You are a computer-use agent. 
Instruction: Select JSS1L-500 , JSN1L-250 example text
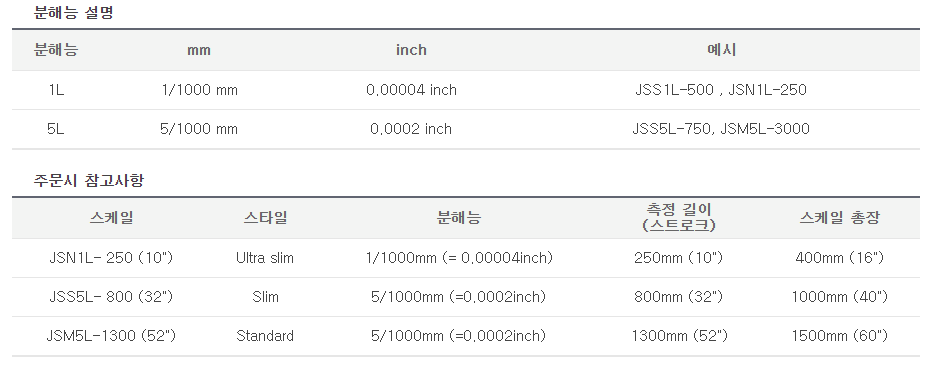point(721,90)
